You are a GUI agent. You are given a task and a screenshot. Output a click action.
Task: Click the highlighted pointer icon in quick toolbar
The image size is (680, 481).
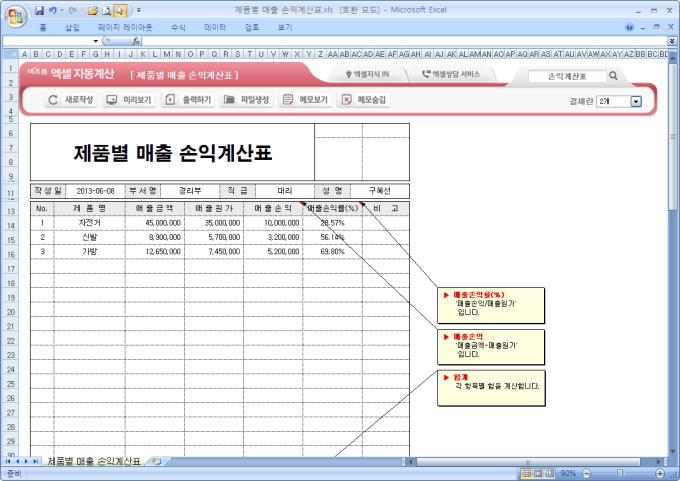[x=120, y=10]
